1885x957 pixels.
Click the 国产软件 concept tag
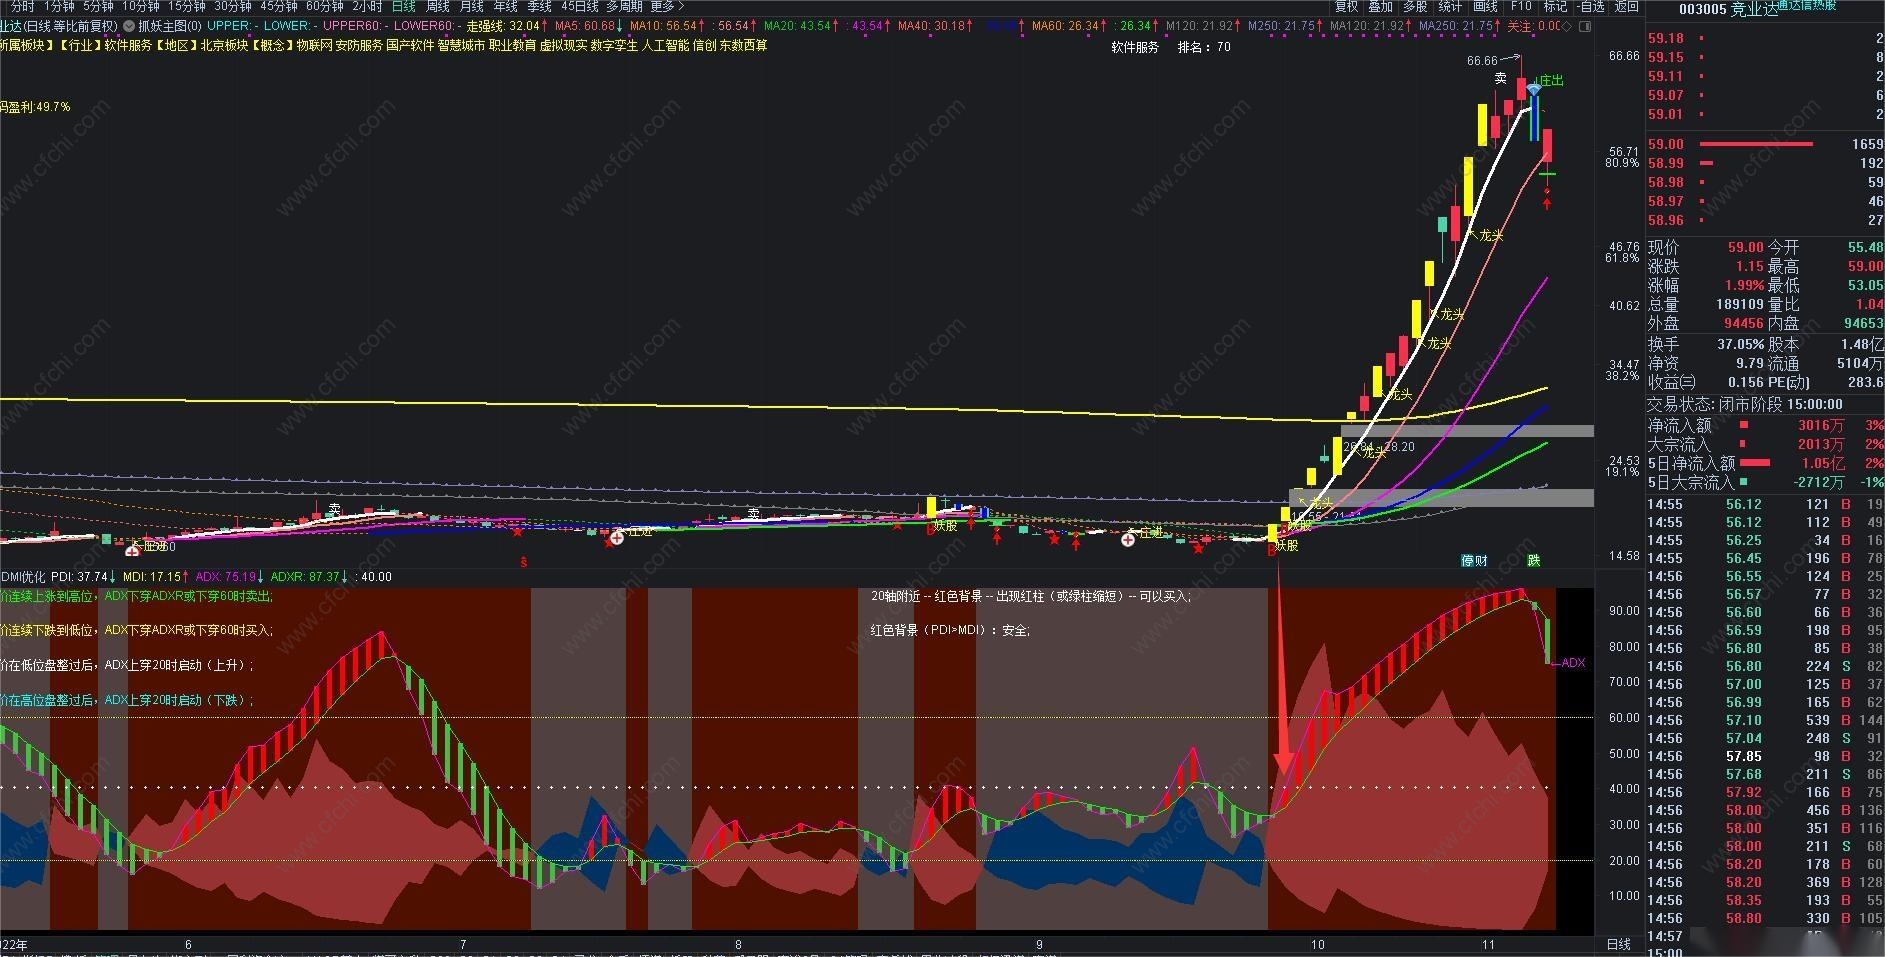(410, 45)
